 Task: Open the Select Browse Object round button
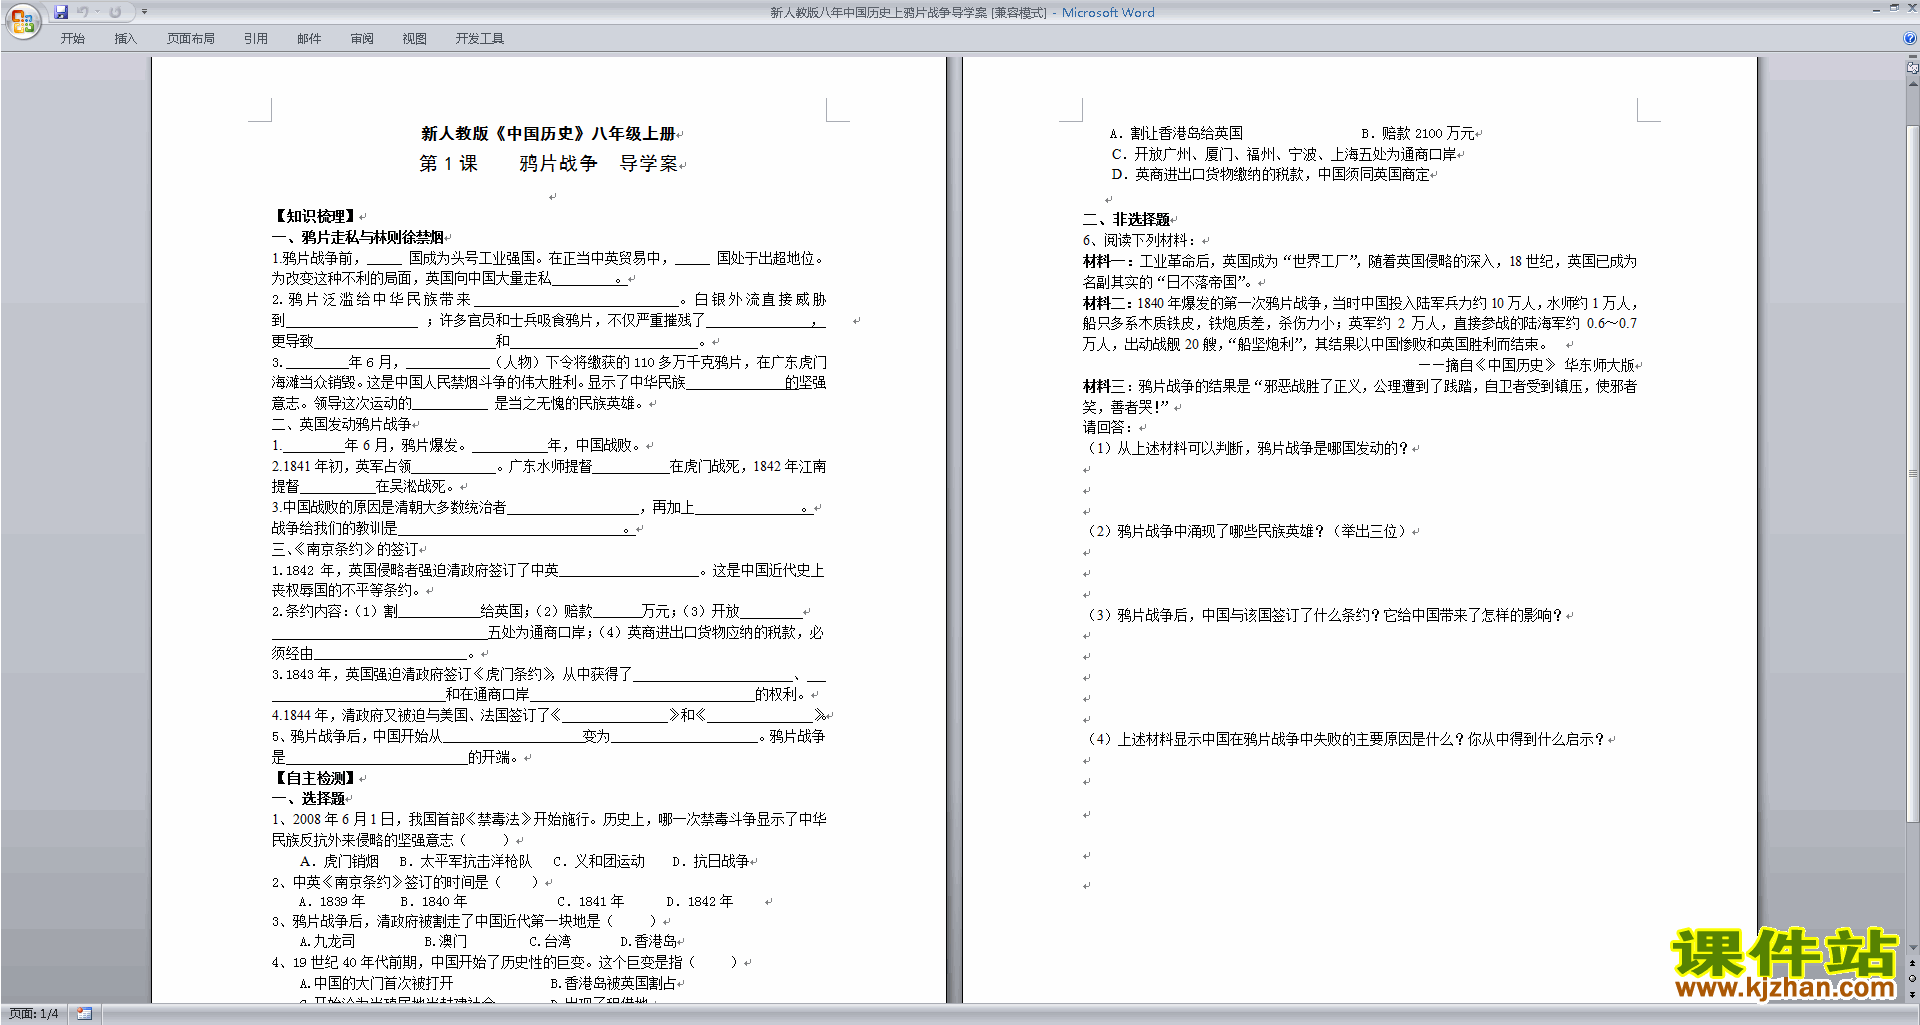(1912, 978)
